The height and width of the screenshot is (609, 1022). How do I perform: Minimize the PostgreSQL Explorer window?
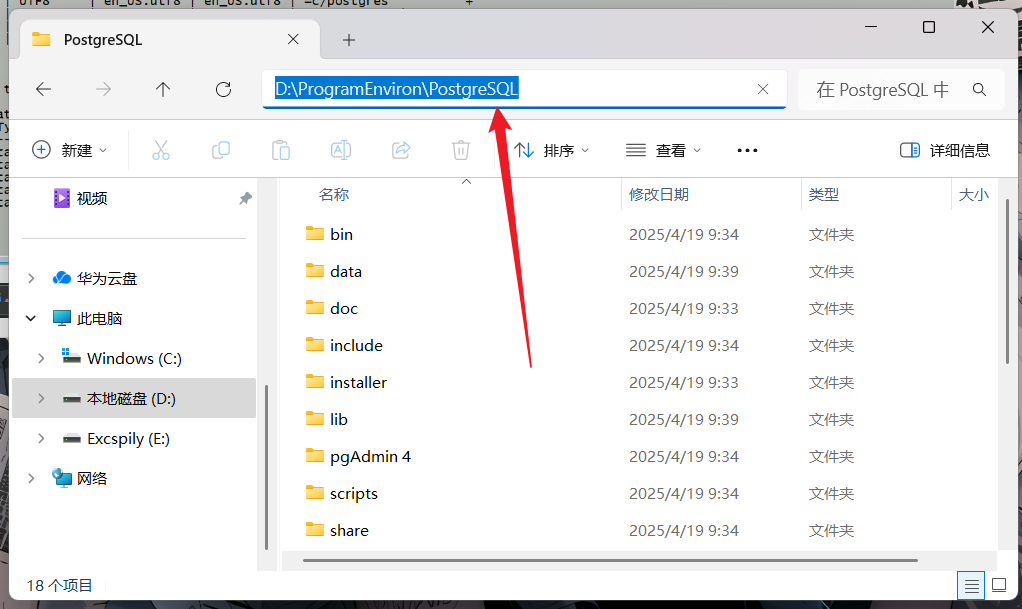coord(871,27)
